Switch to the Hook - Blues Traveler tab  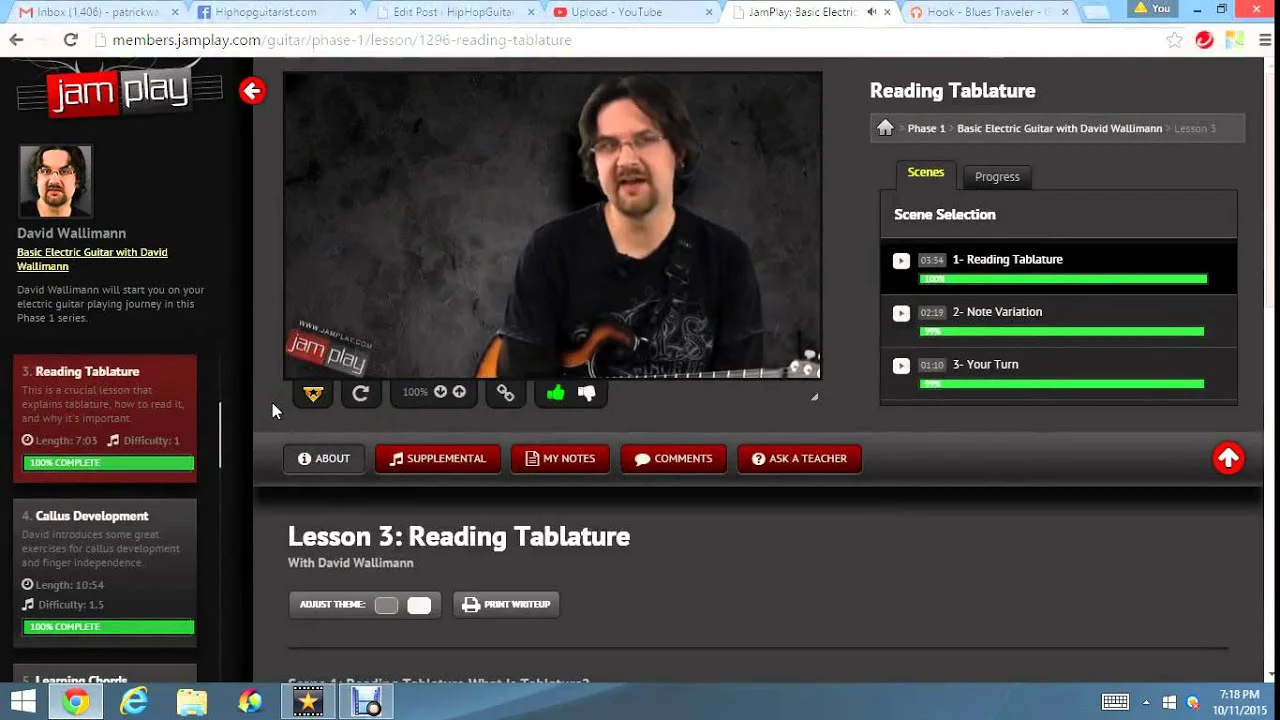pyautogui.click(x=988, y=12)
